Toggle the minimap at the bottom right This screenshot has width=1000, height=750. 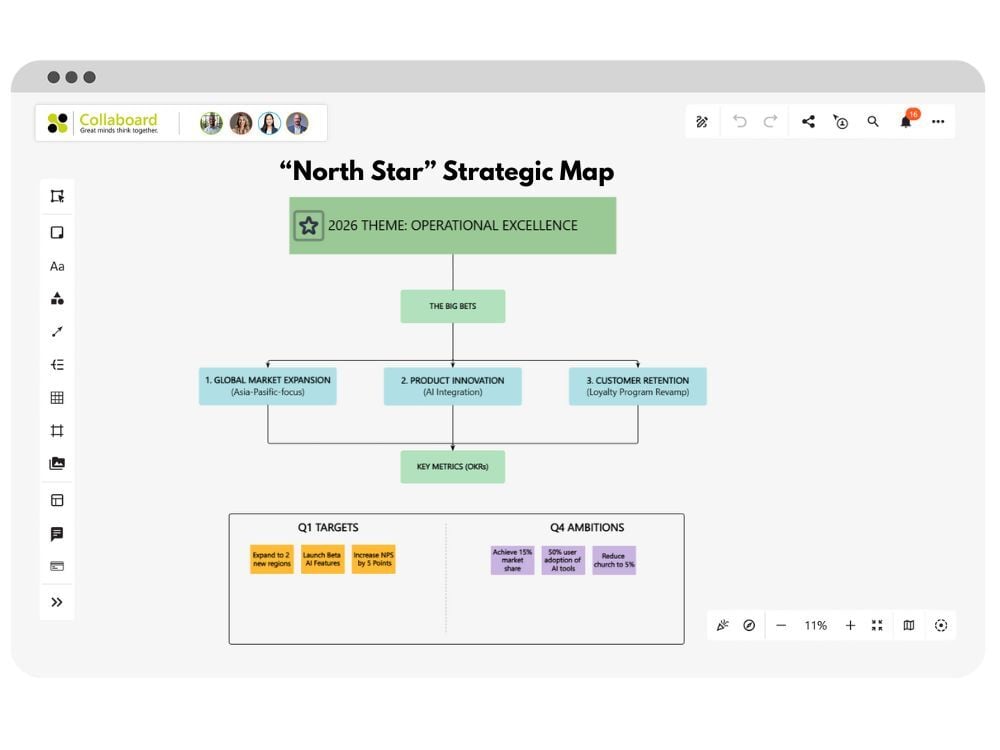tap(907, 625)
